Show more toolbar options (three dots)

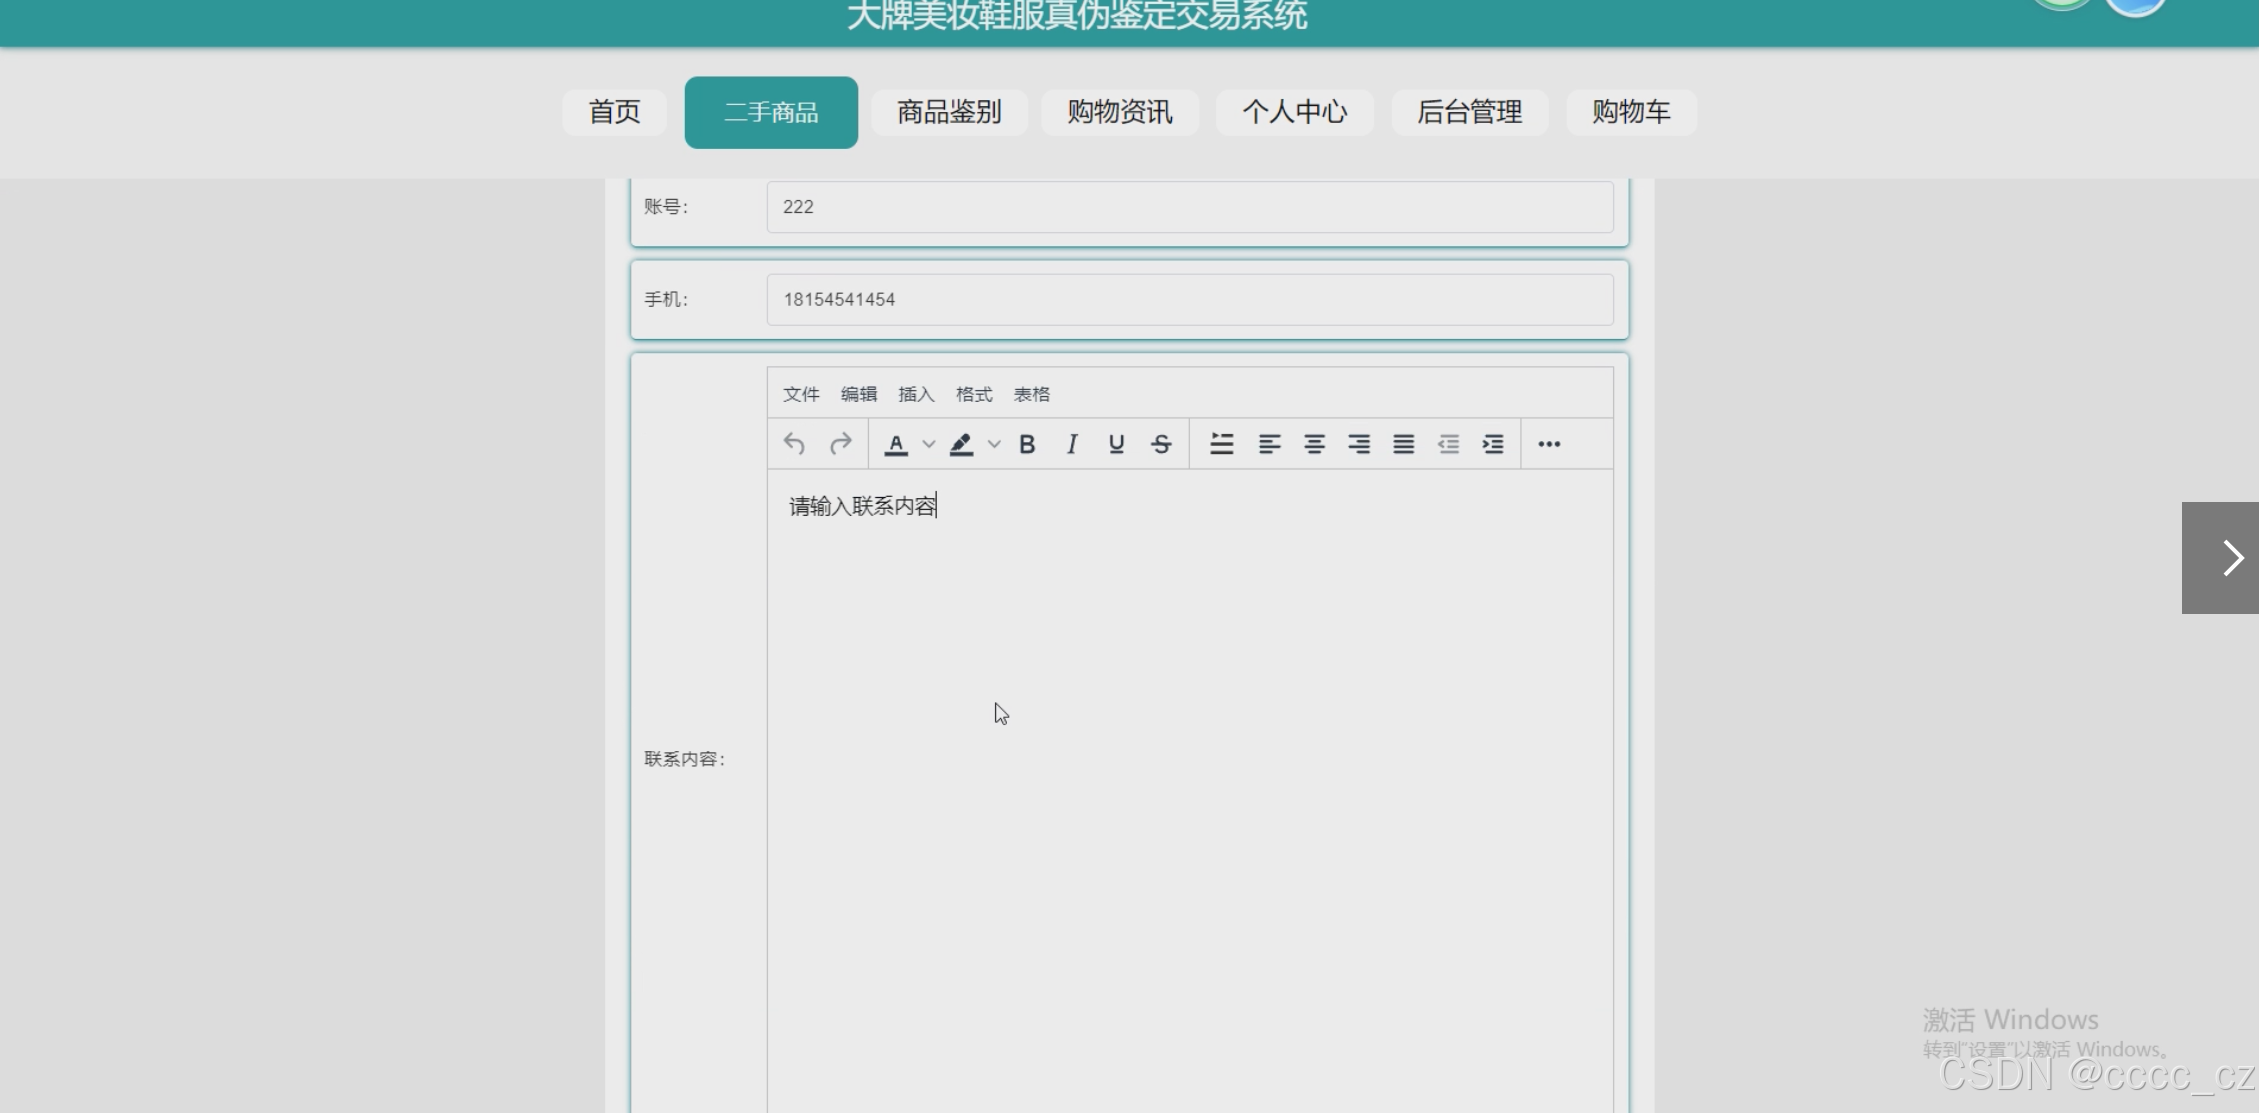[1549, 444]
